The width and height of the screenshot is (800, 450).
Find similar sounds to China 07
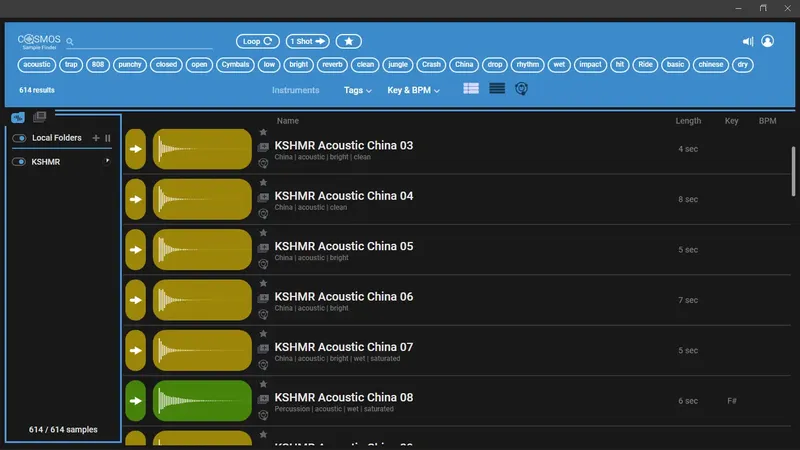pos(263,365)
